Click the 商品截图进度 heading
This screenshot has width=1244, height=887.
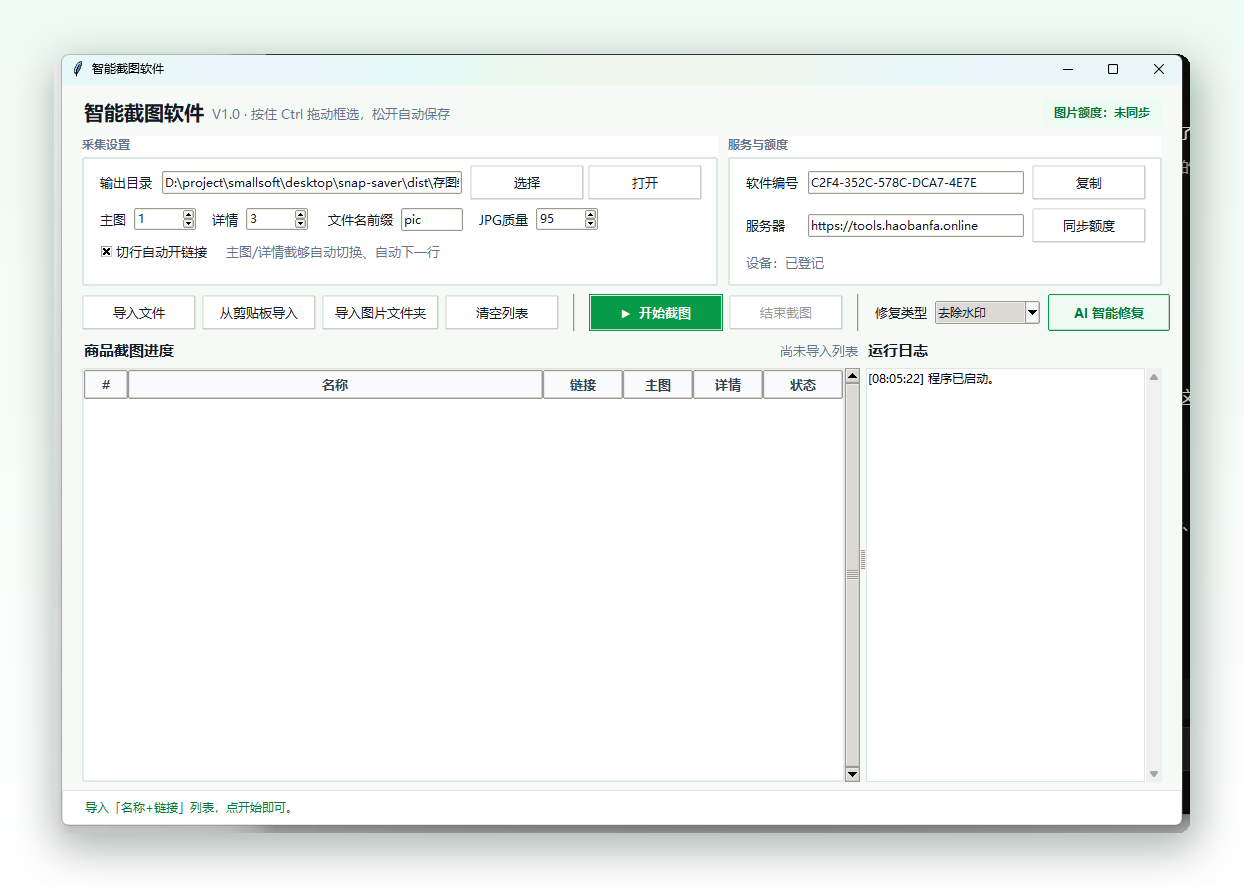[x=129, y=351]
